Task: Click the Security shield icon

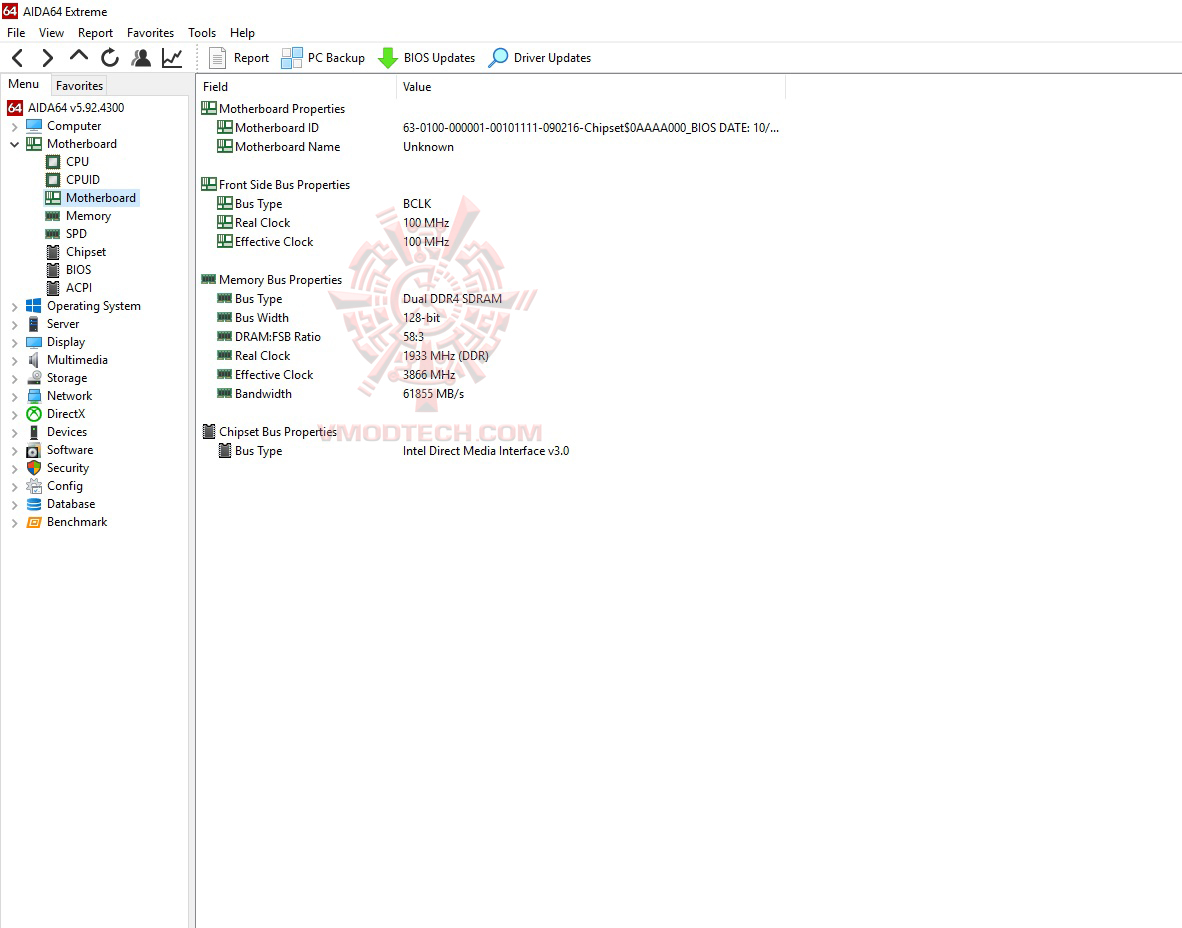Action: tap(34, 468)
